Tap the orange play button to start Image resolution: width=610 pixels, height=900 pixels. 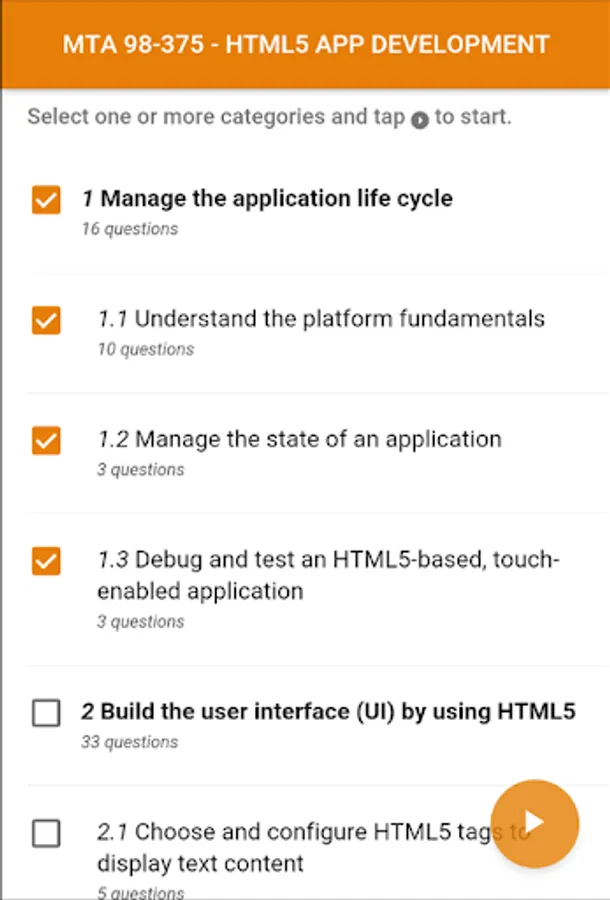pos(535,823)
